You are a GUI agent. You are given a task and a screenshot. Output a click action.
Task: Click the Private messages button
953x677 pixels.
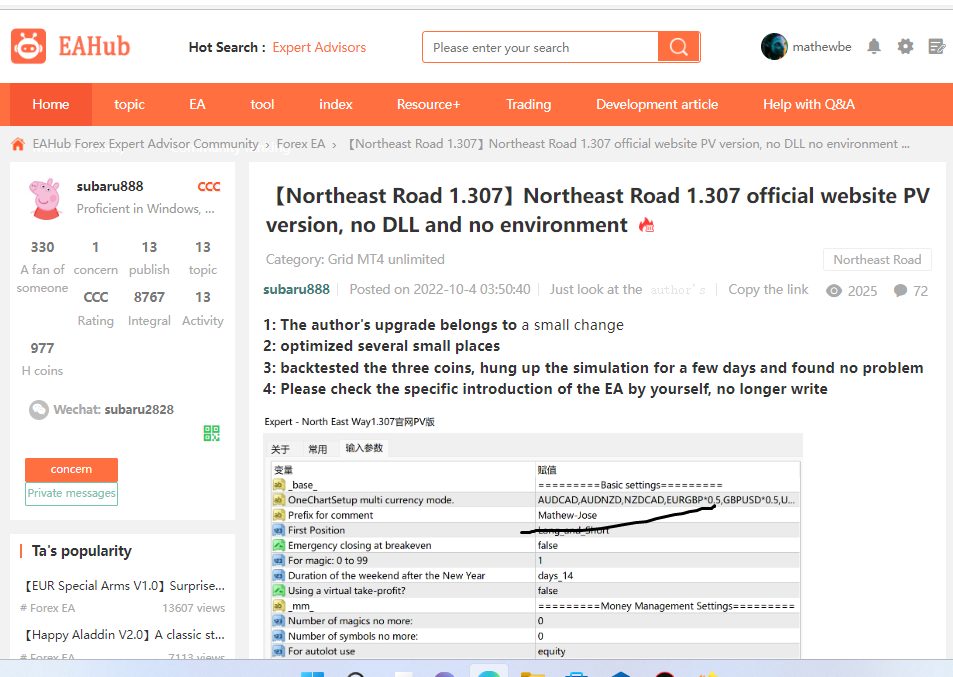[x=71, y=493]
